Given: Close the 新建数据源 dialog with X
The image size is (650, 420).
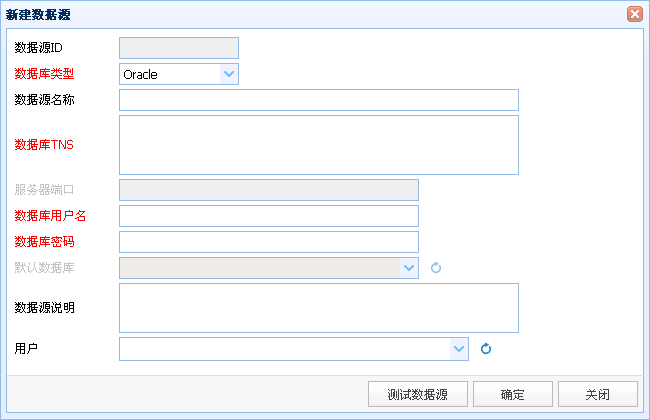Looking at the screenshot, I should [635, 14].
